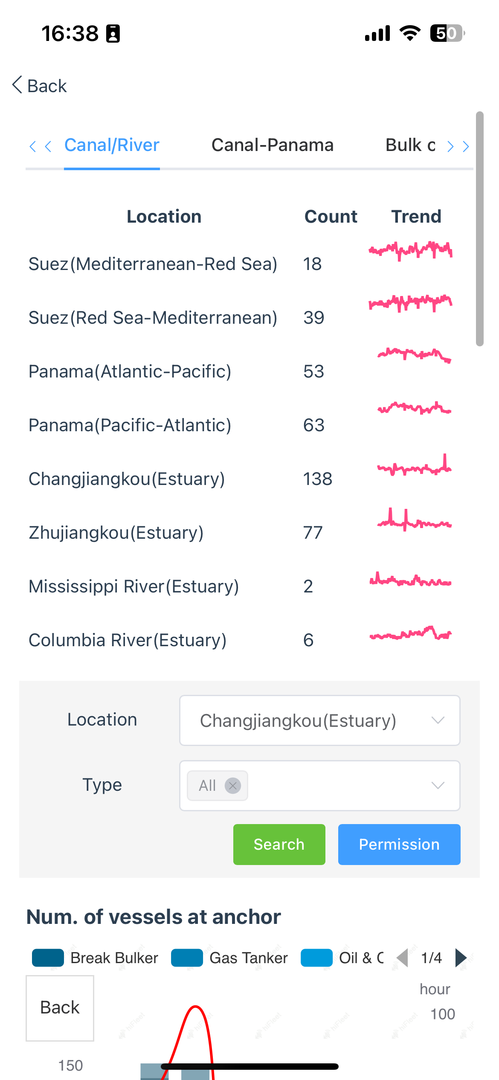Go to previous legend page arrow

coord(403,957)
